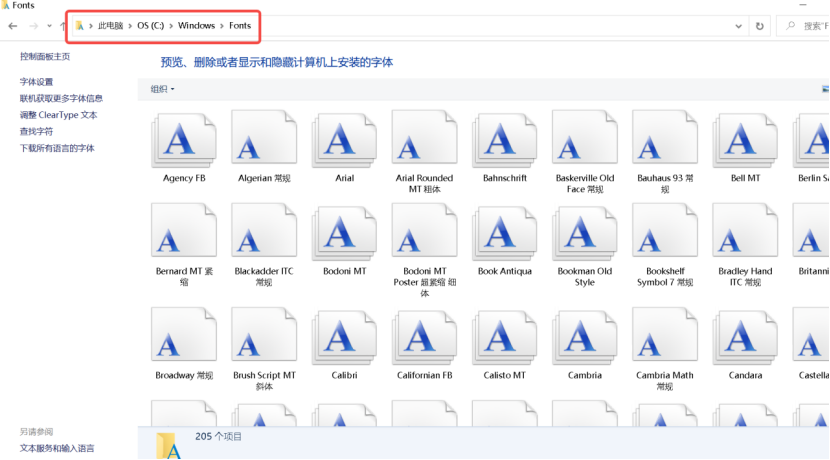Select Blackadder ITC 常规 font

pos(264,231)
